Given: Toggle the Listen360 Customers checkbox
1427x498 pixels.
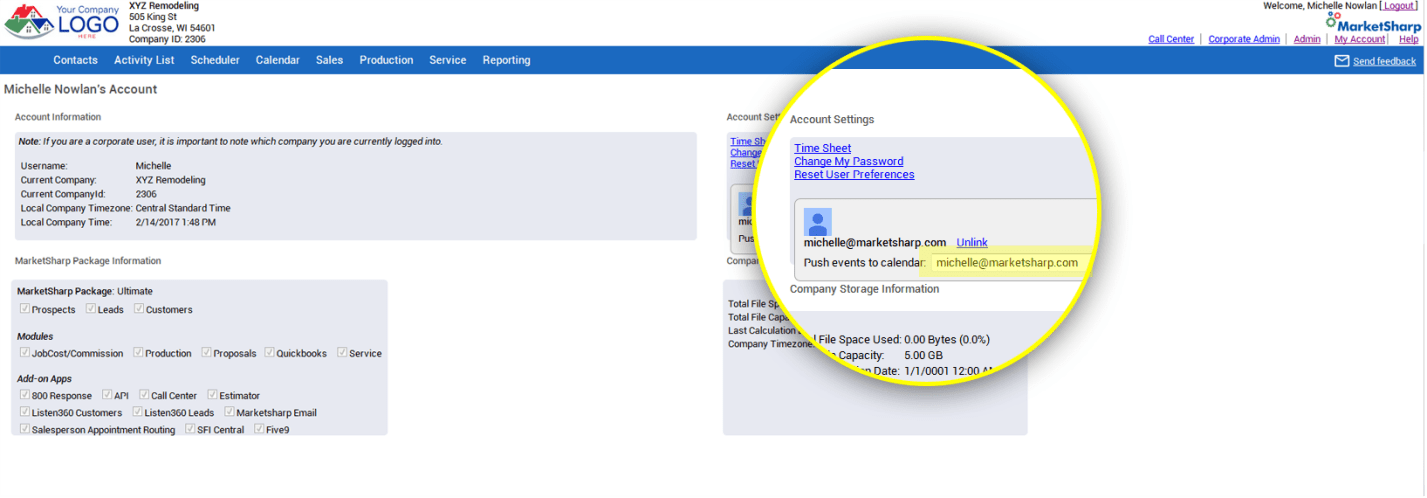Looking at the screenshot, I should point(24,411).
